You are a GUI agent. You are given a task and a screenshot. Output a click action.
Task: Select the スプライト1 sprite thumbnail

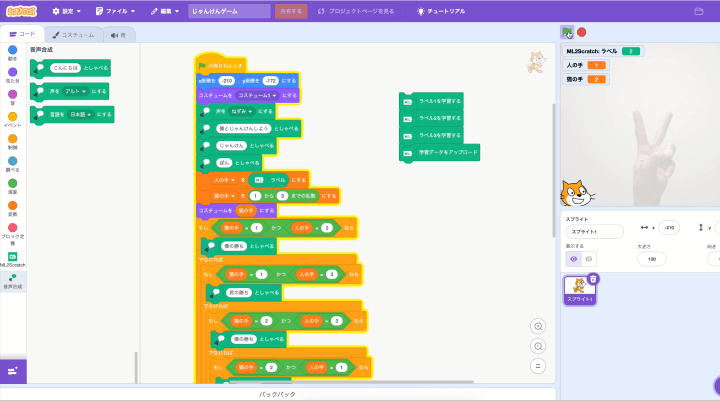coord(579,290)
